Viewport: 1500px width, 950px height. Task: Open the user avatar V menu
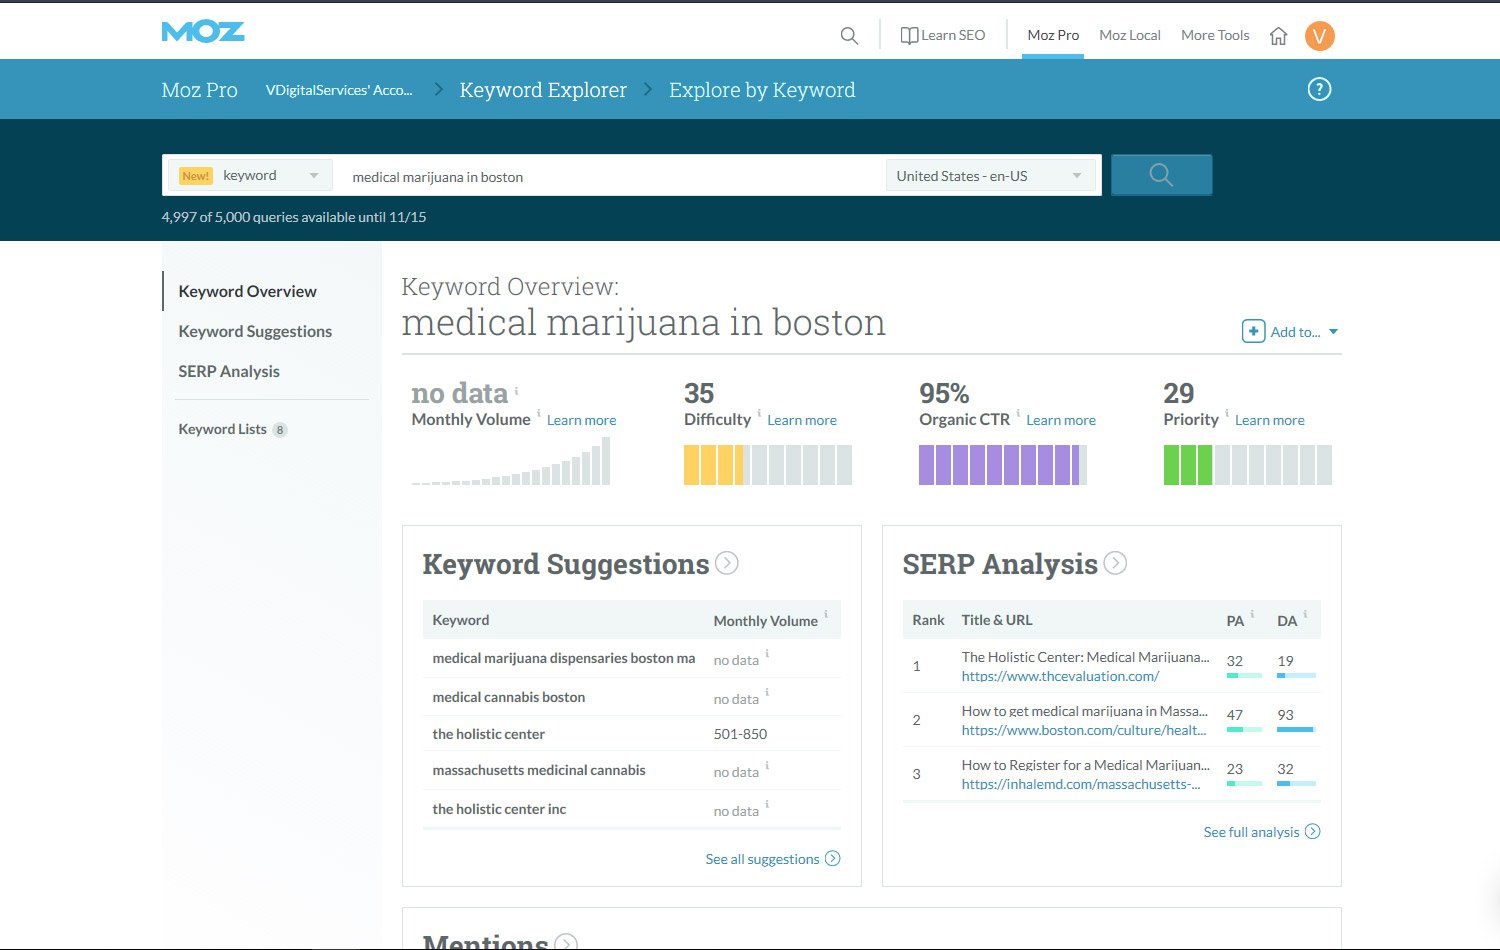tap(1320, 36)
